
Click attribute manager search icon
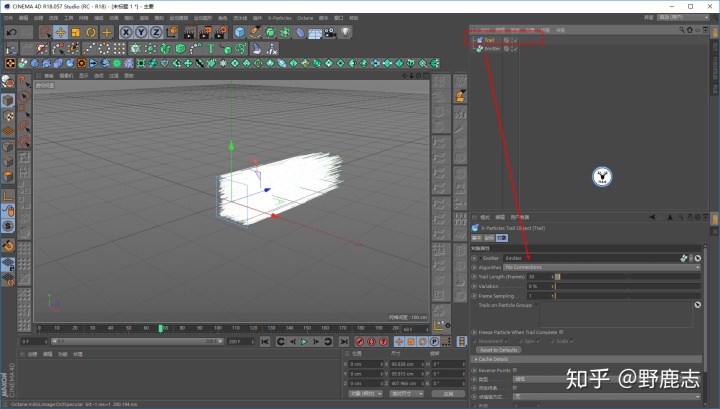(x=681, y=217)
